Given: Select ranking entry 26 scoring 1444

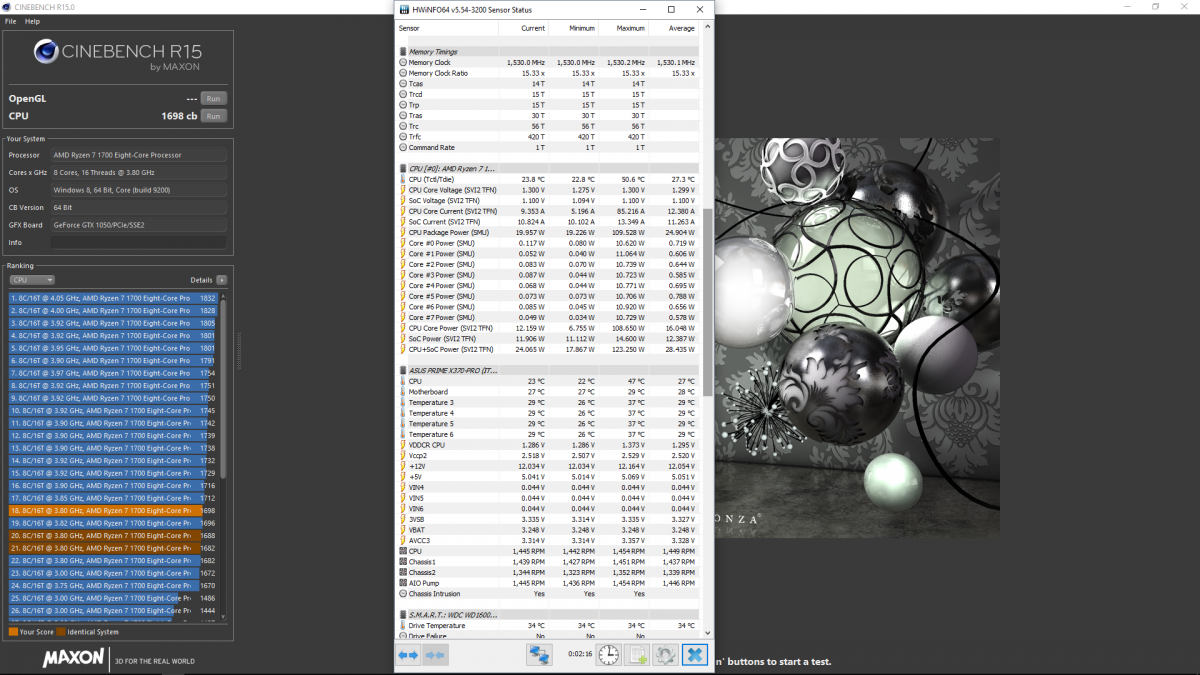Looking at the screenshot, I should tap(113, 610).
